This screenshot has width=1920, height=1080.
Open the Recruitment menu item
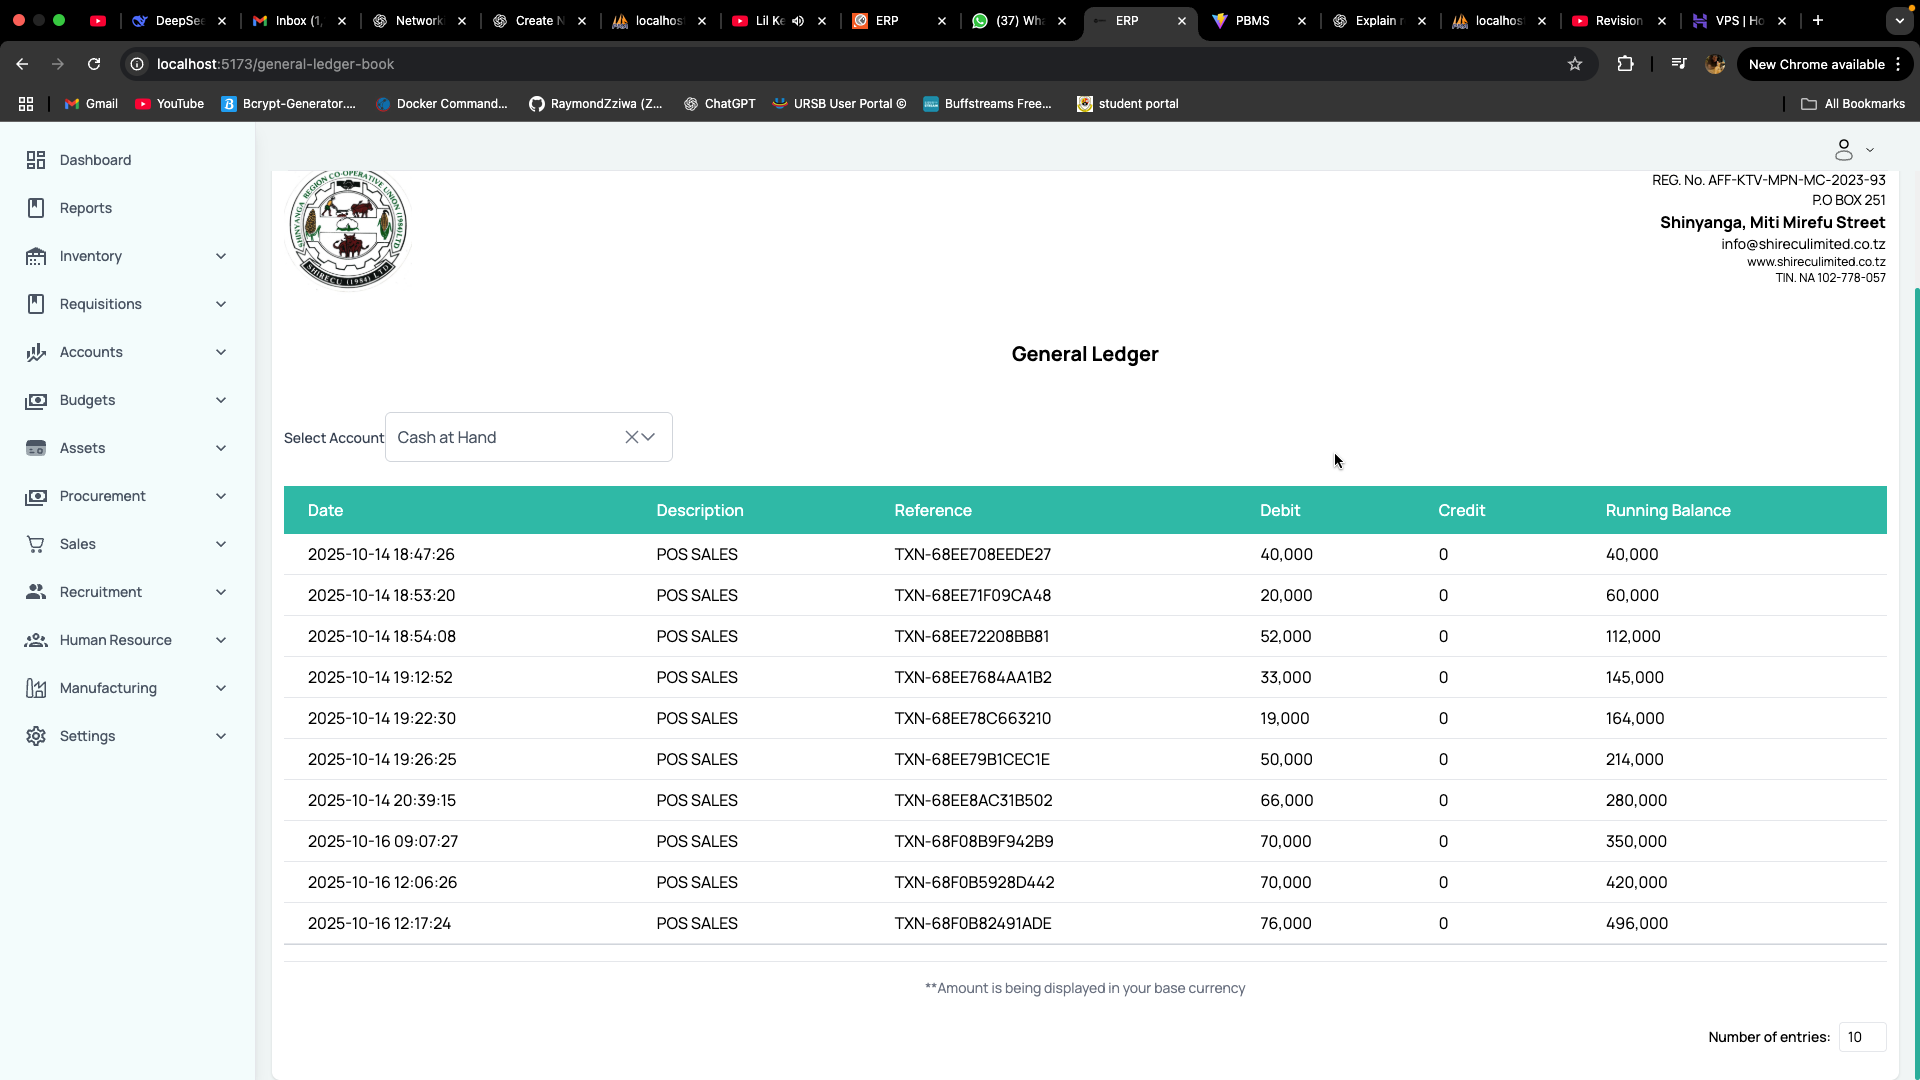tap(100, 592)
